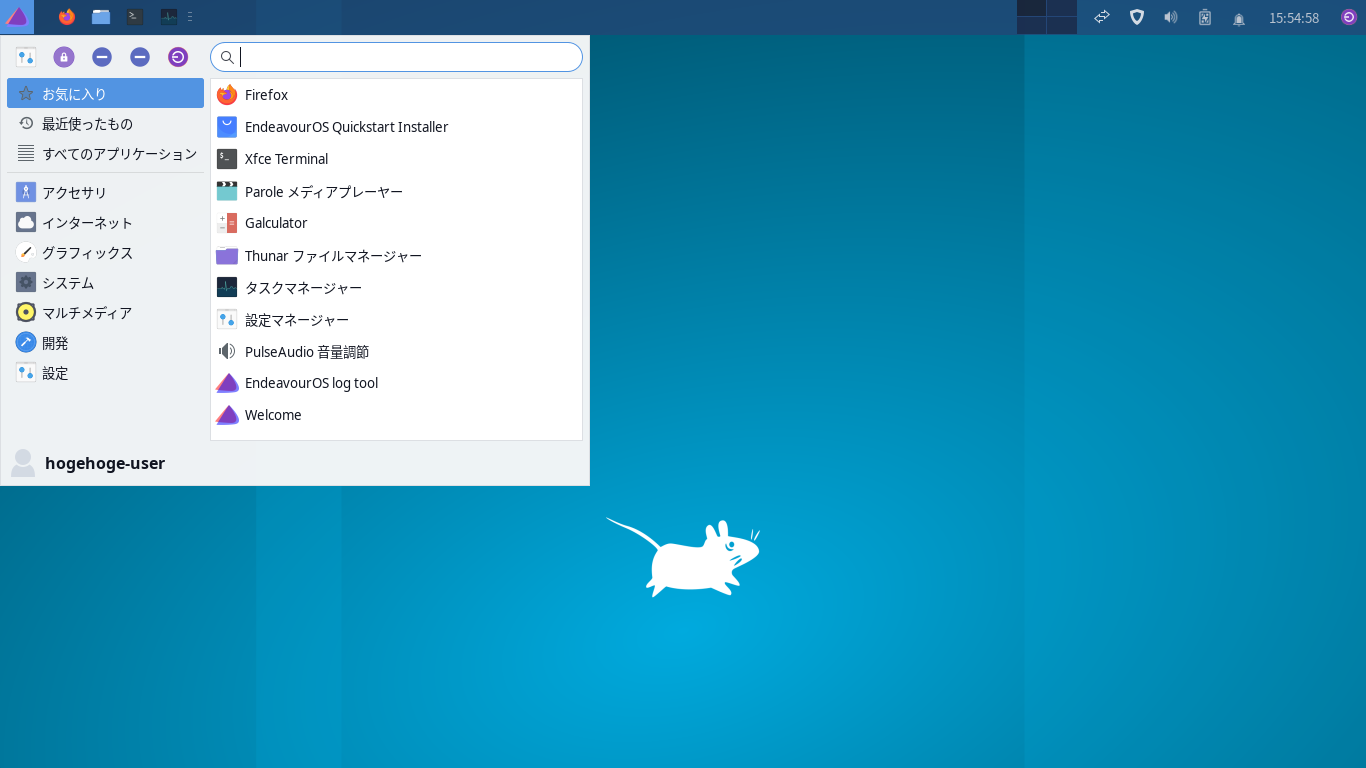Open the システム category
The width and height of the screenshot is (1366, 768).
pyautogui.click(x=105, y=282)
